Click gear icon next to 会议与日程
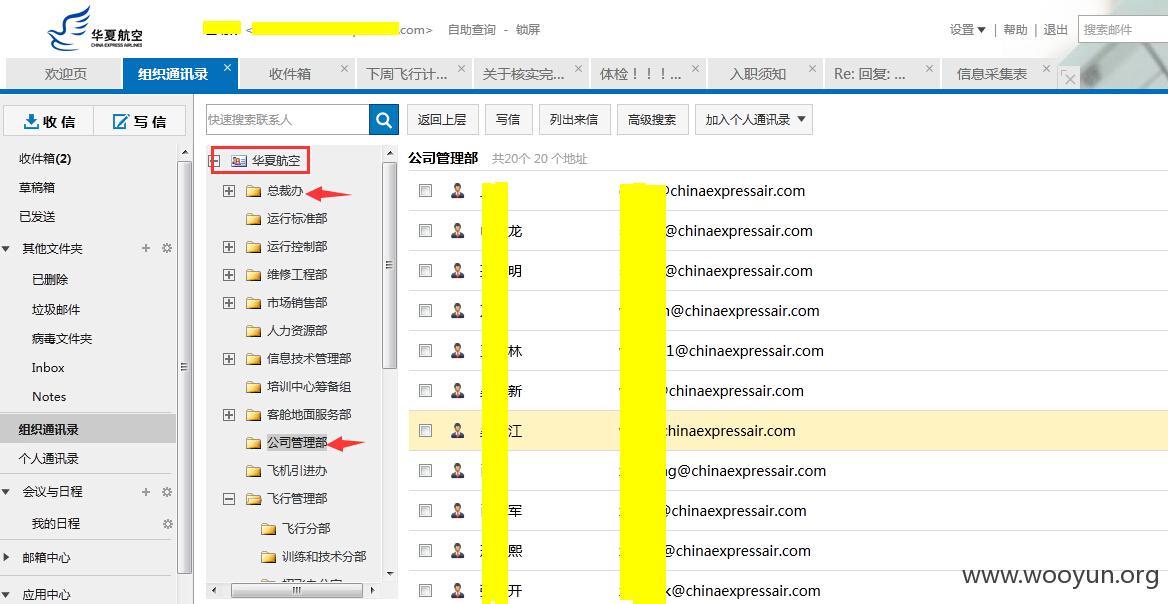Viewport: 1168px width, 604px height. [167, 492]
